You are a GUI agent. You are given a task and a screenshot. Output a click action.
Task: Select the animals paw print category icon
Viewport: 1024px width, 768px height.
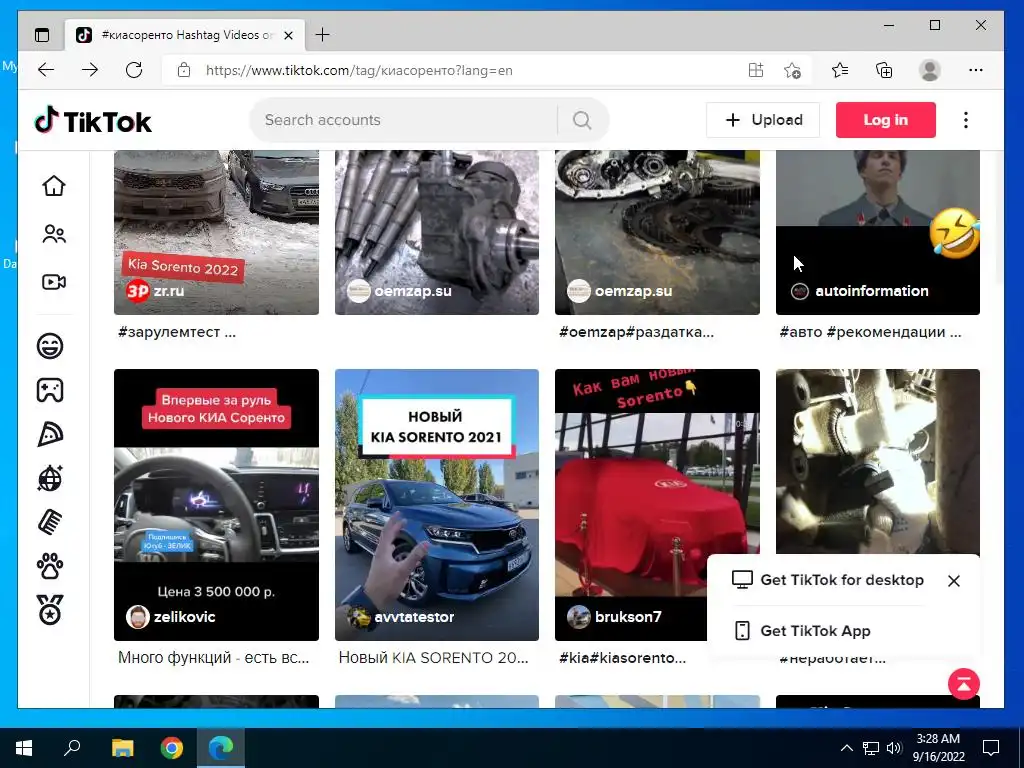coord(50,567)
